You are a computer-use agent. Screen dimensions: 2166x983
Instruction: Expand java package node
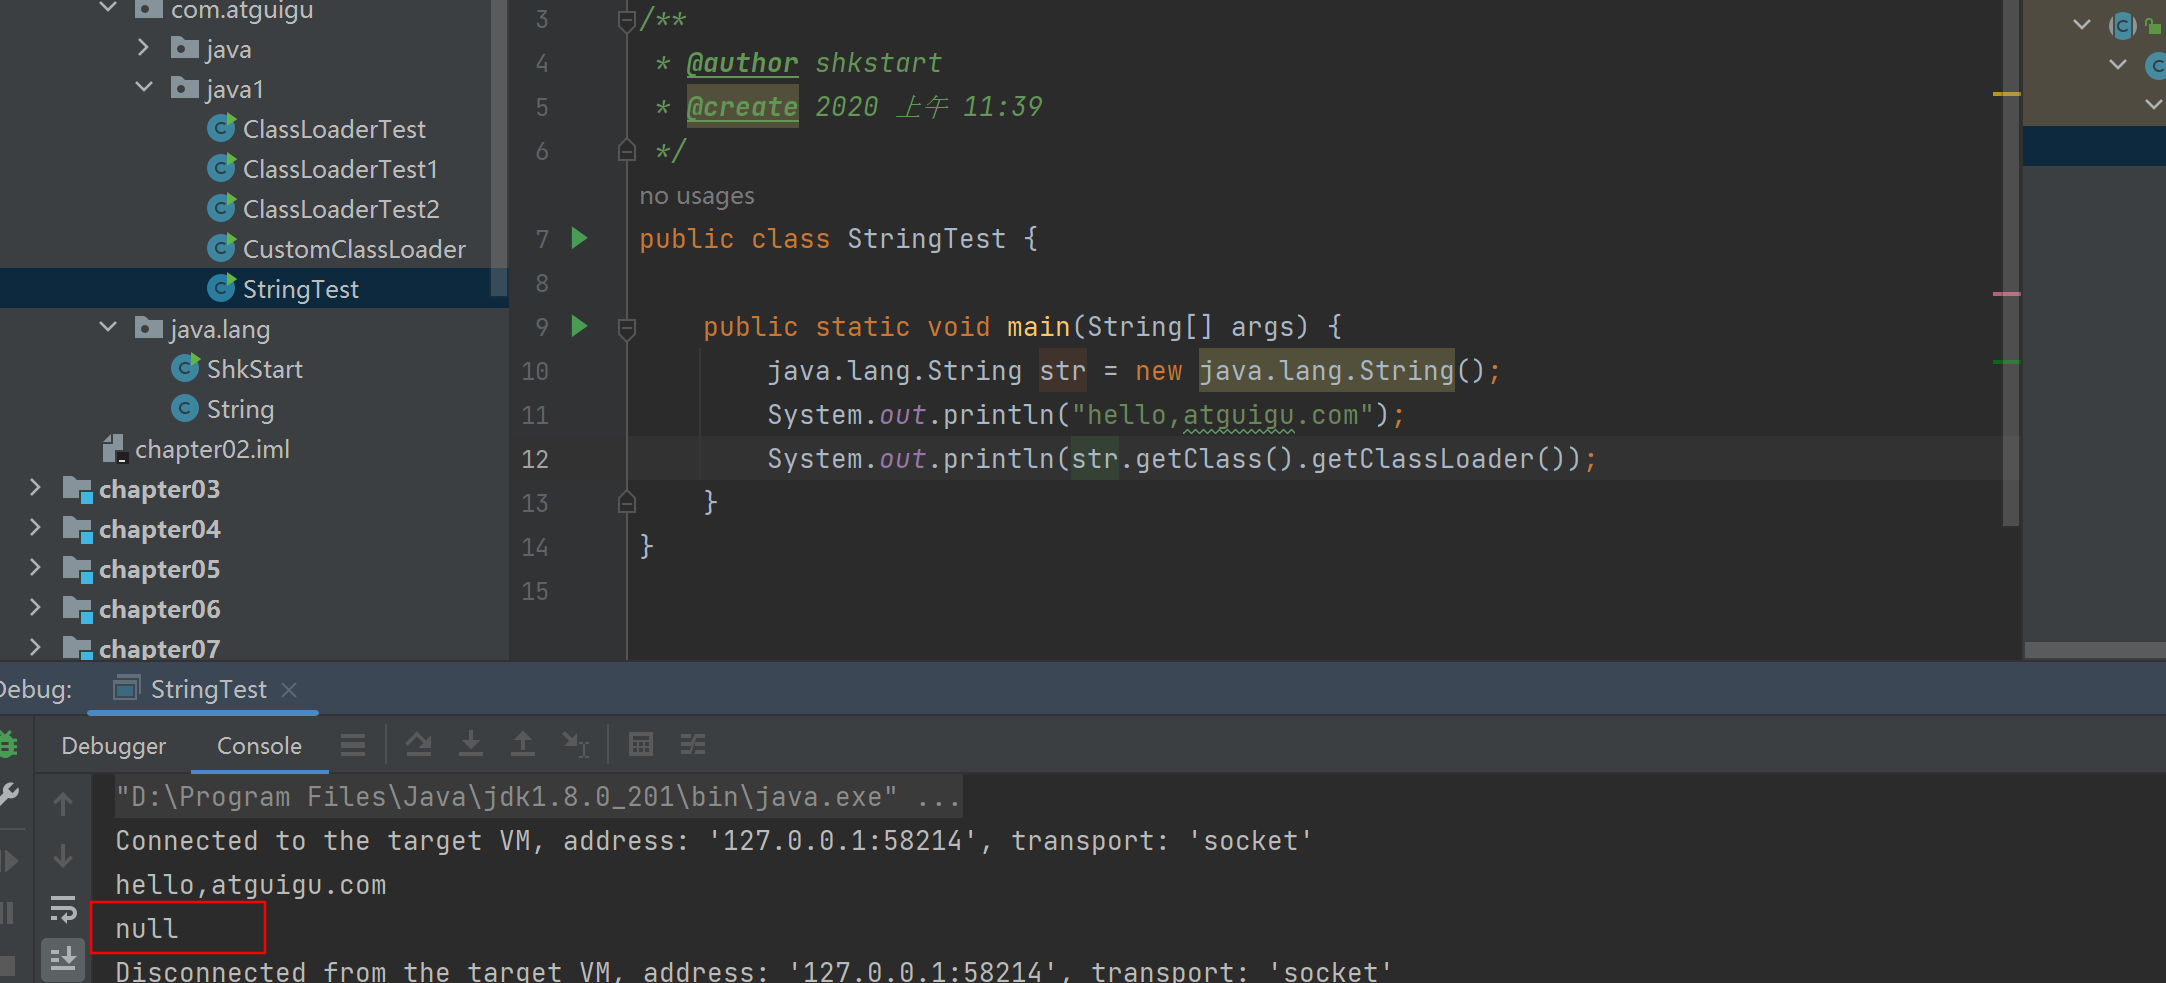coord(143,47)
